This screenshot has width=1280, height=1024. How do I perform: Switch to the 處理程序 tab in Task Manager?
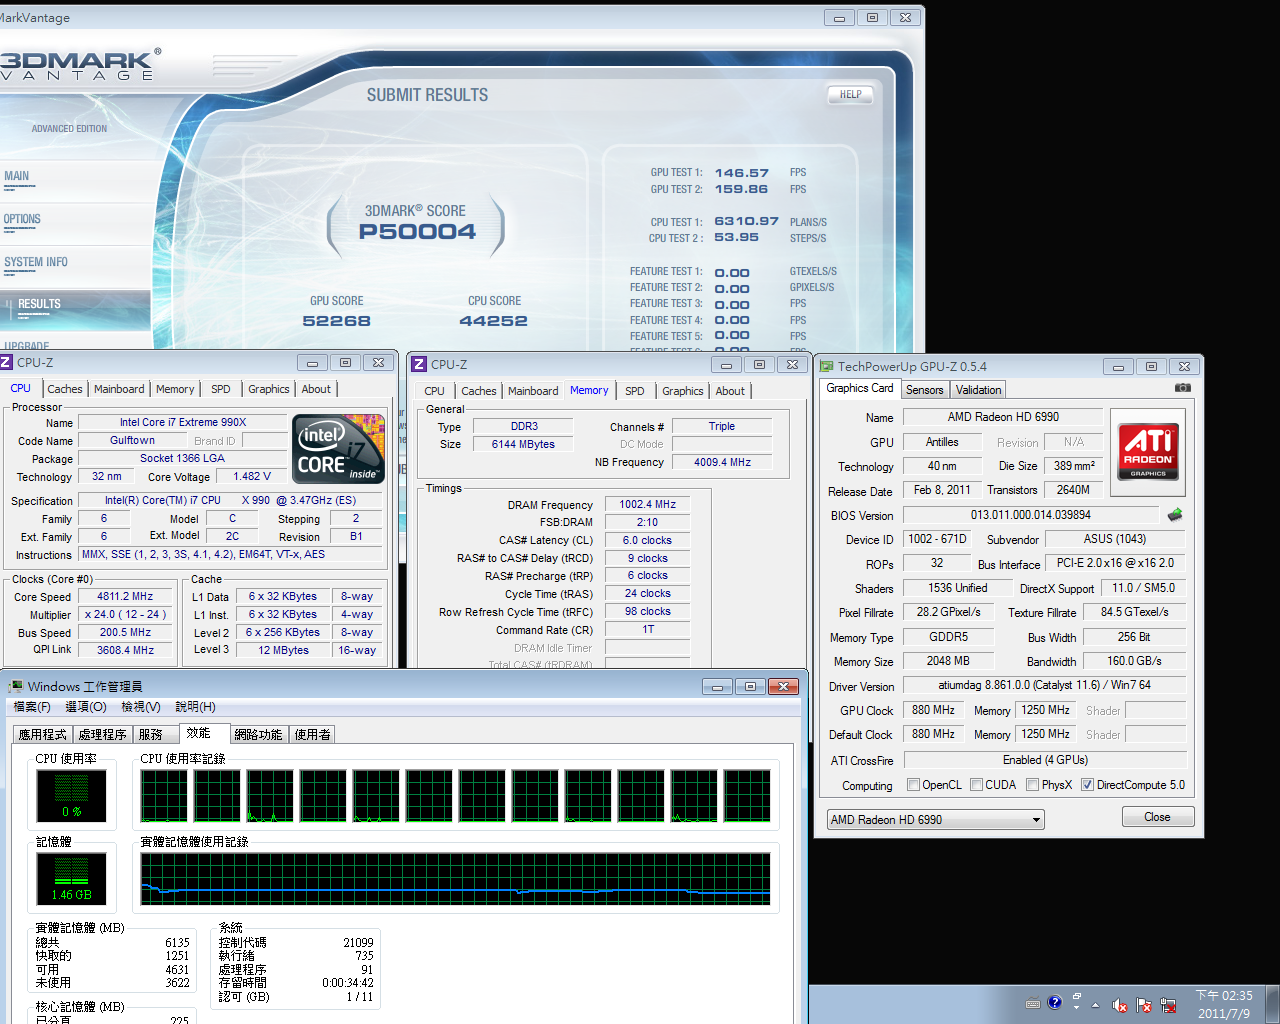[x=103, y=734]
